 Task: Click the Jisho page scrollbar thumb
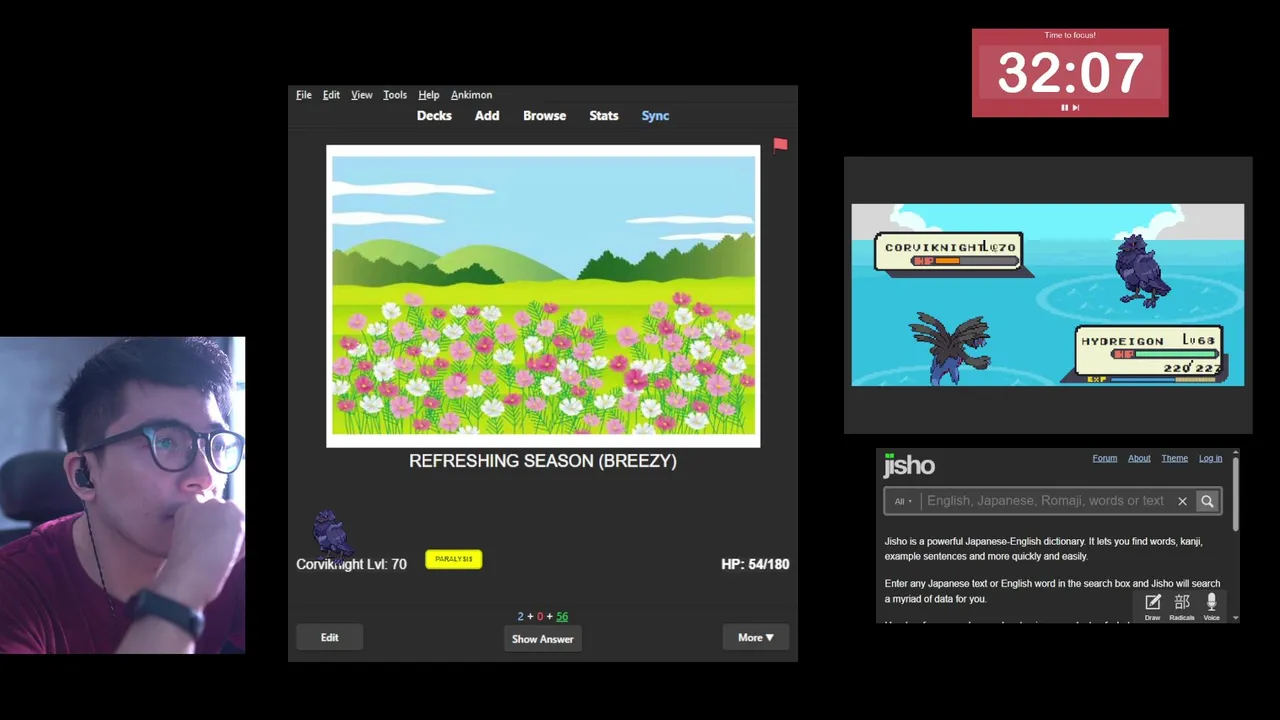coord(1236,496)
